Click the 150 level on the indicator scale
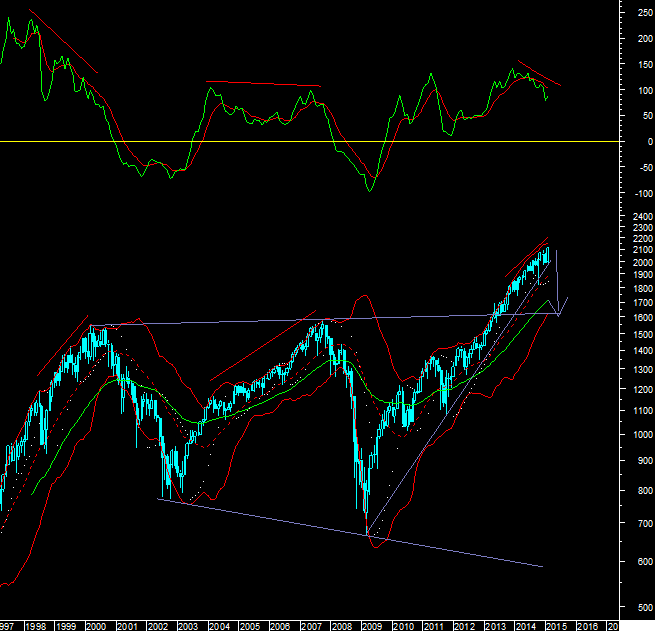This screenshot has height=631, width=655. (x=645, y=65)
